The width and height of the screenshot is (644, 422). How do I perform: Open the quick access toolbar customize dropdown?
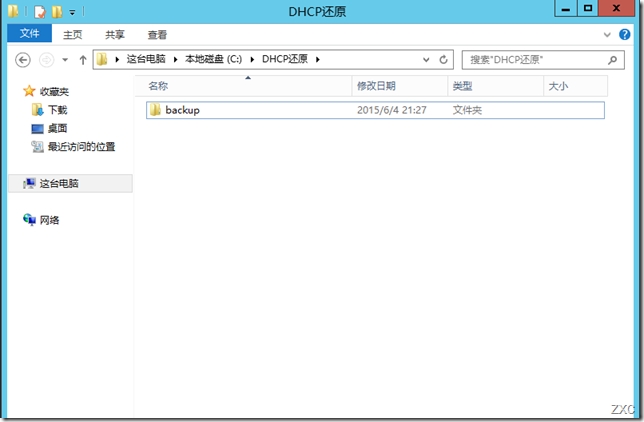click(72, 13)
